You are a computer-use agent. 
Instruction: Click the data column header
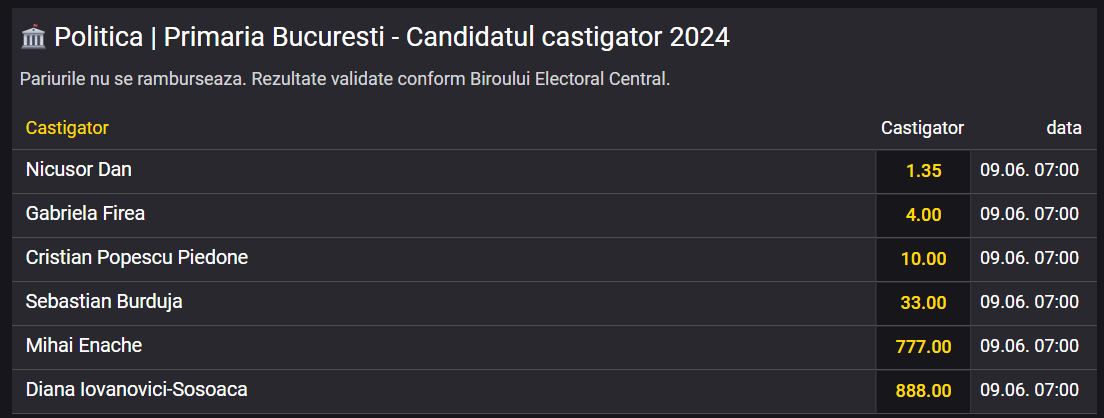tap(1063, 128)
